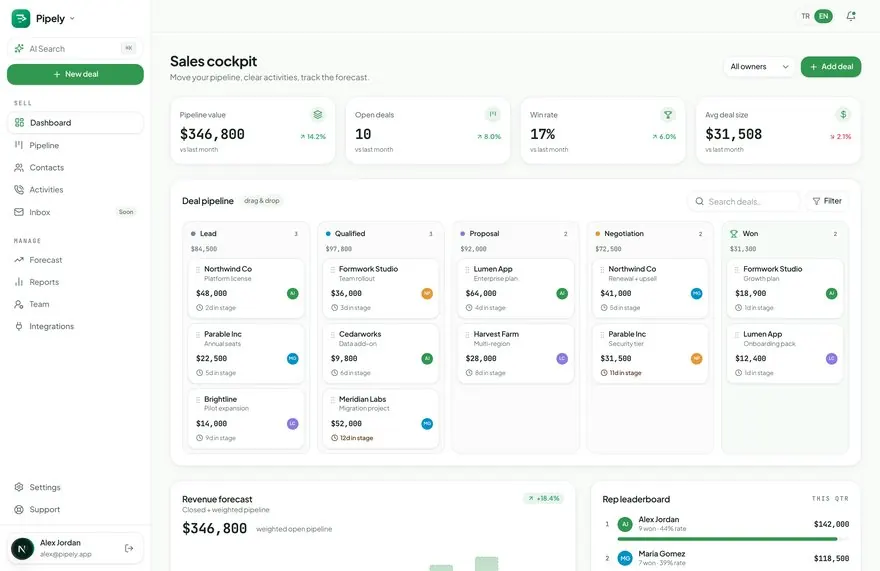The height and width of the screenshot is (571, 880).
Task: Click '12d in stage' on Meridian Labs
Action: click(x=352, y=438)
